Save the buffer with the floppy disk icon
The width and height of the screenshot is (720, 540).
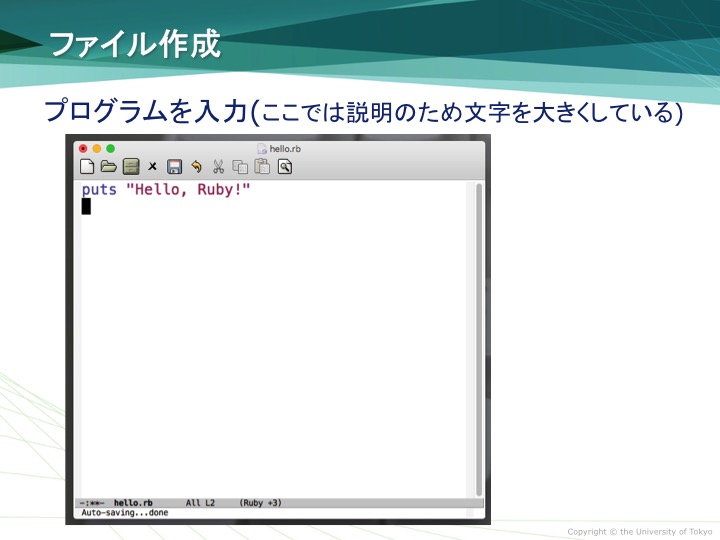coord(174,167)
